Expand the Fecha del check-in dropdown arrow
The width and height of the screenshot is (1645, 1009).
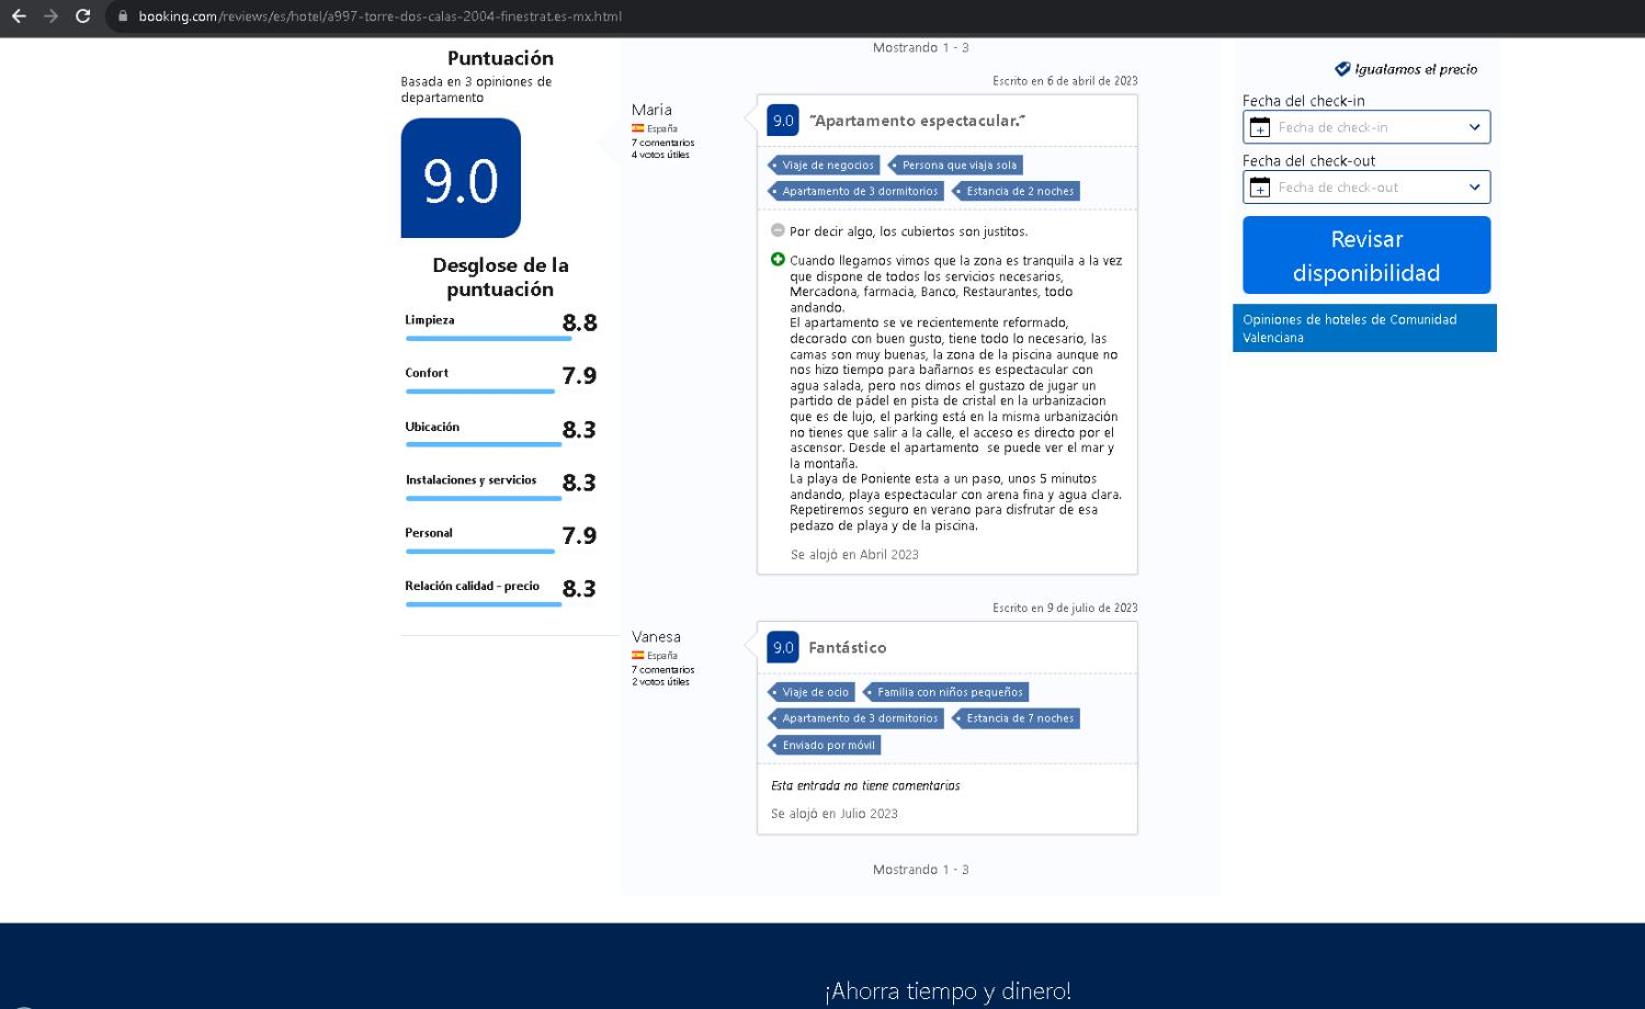pyautogui.click(x=1474, y=127)
